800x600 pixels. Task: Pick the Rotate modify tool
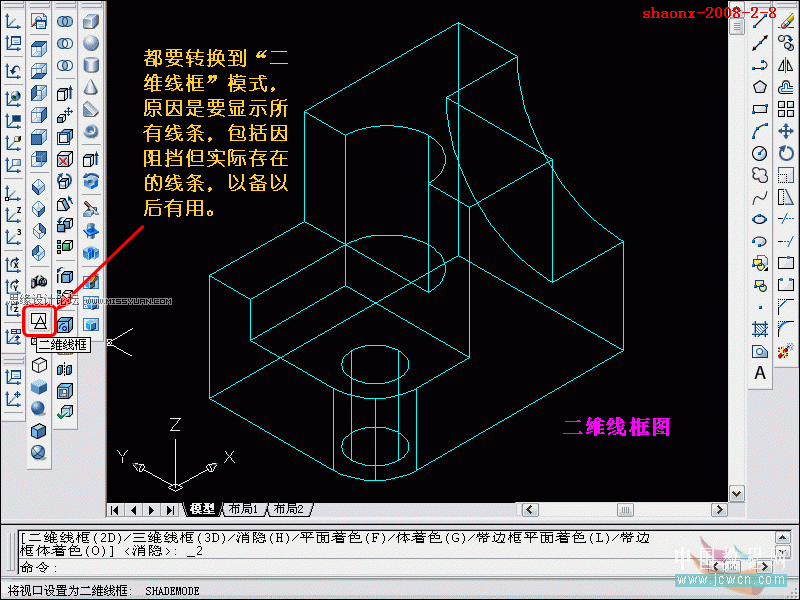[786, 153]
